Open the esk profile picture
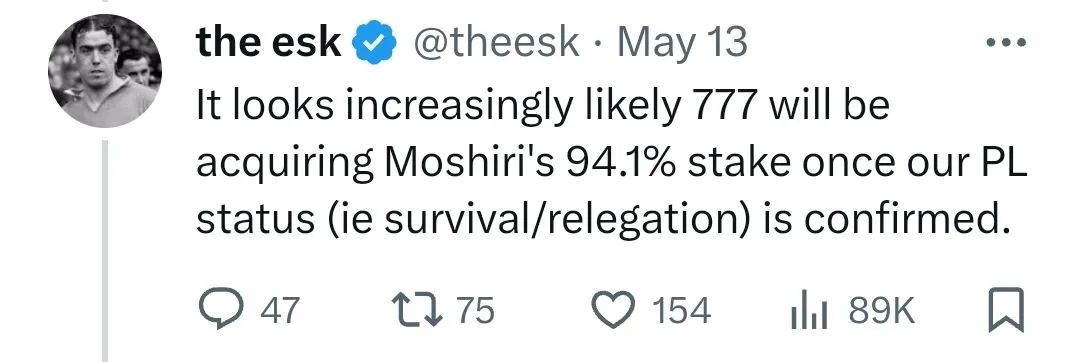 tap(105, 71)
